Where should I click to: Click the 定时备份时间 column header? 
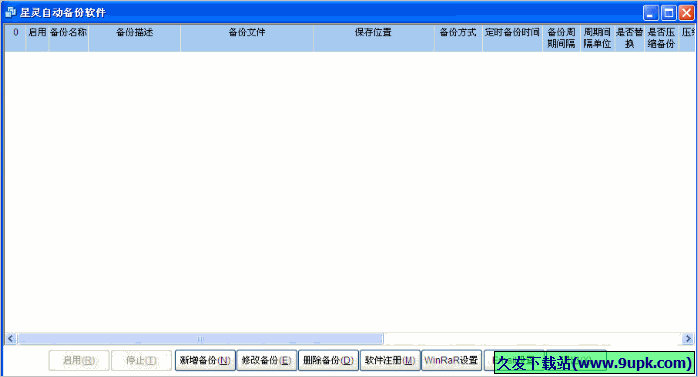tap(512, 38)
